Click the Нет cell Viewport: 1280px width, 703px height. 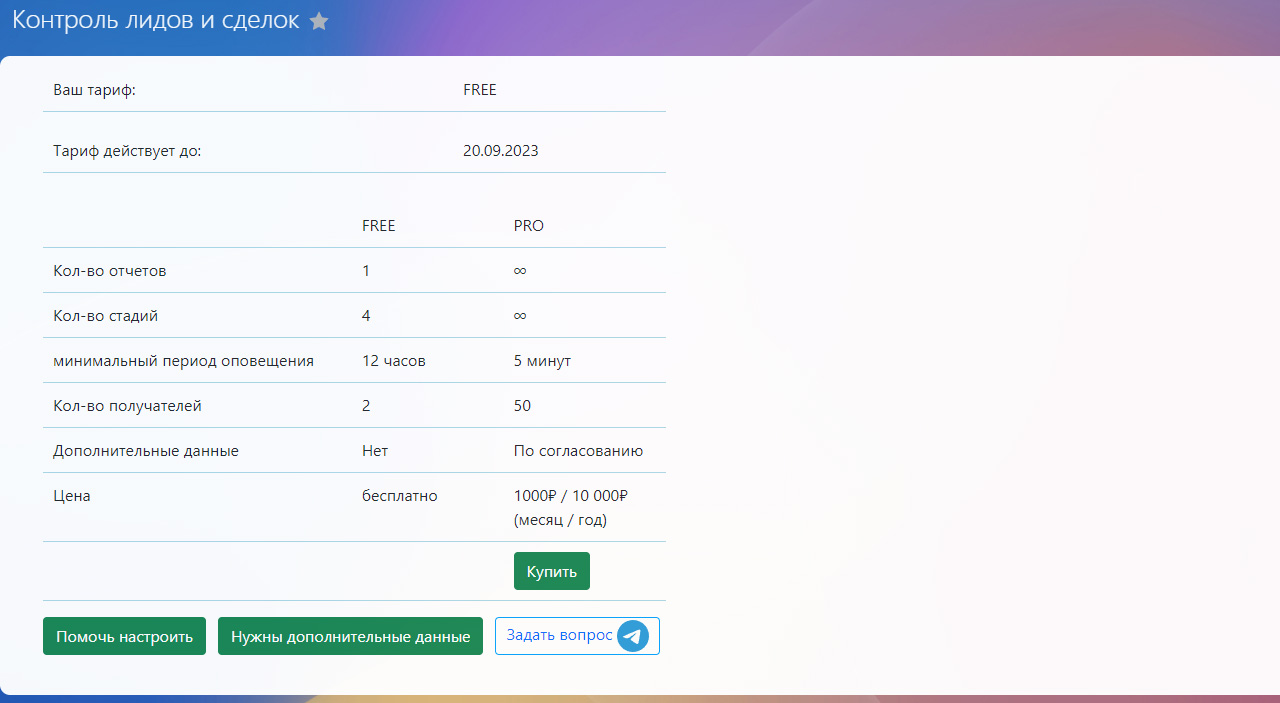pyautogui.click(x=375, y=451)
